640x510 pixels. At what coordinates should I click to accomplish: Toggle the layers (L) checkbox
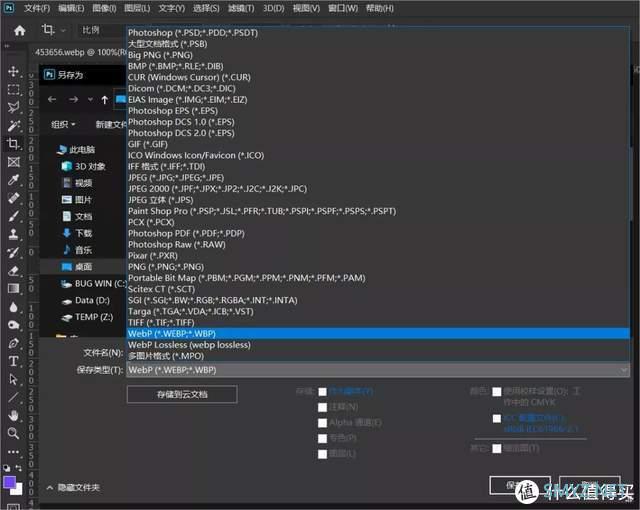322,454
